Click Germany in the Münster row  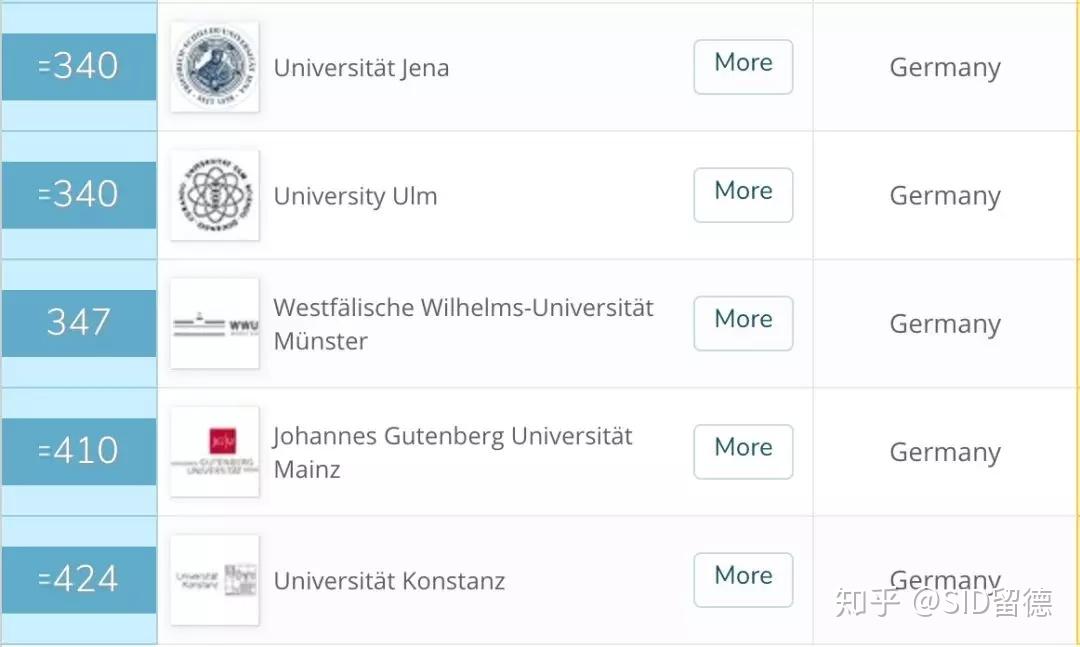tap(944, 323)
